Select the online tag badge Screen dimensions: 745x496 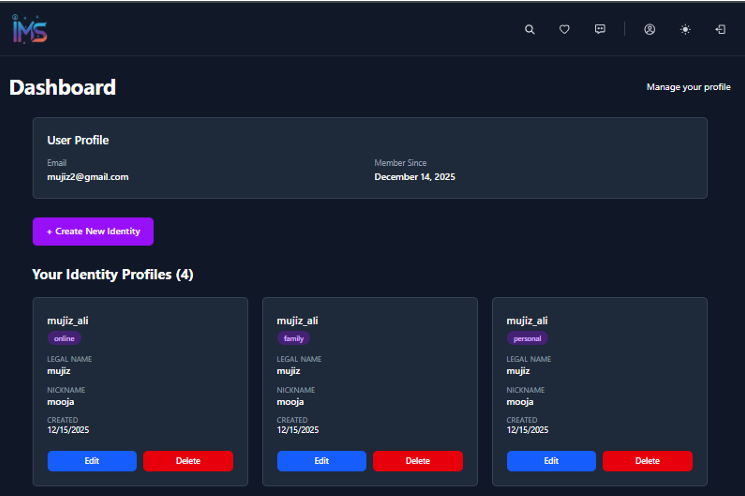[x=64, y=339]
